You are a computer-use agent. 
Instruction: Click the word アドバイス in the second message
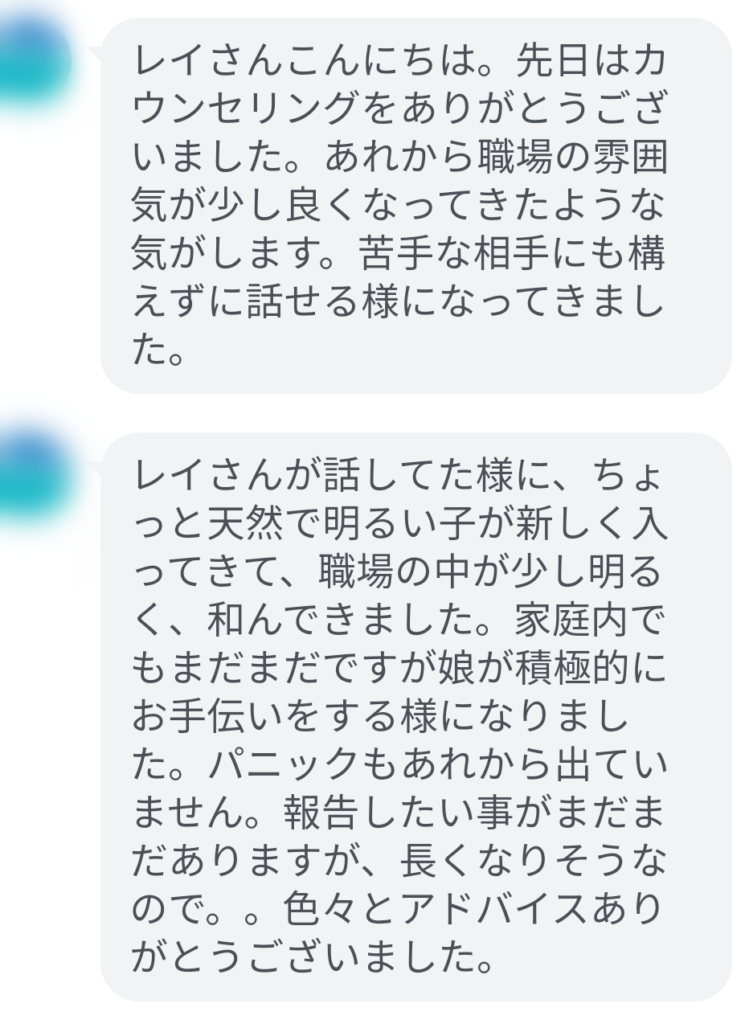pos(494,911)
